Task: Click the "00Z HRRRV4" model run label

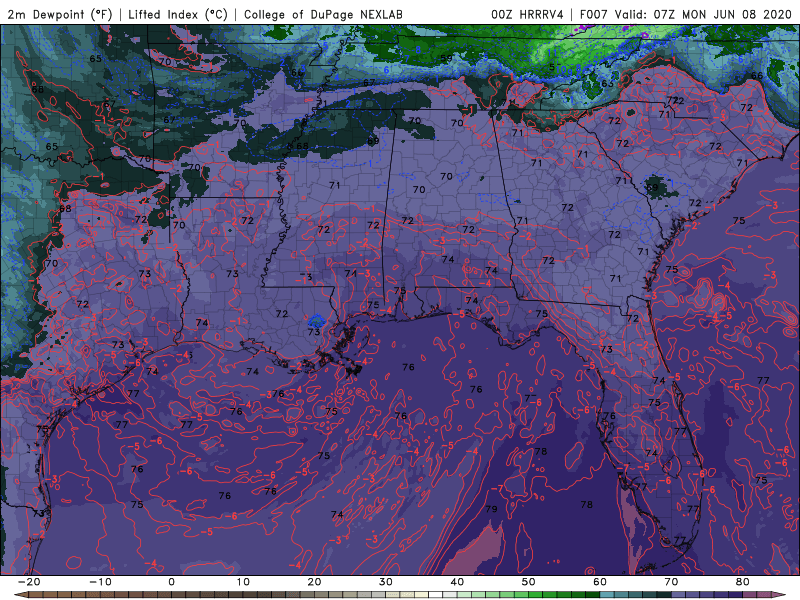Action: (x=527, y=14)
